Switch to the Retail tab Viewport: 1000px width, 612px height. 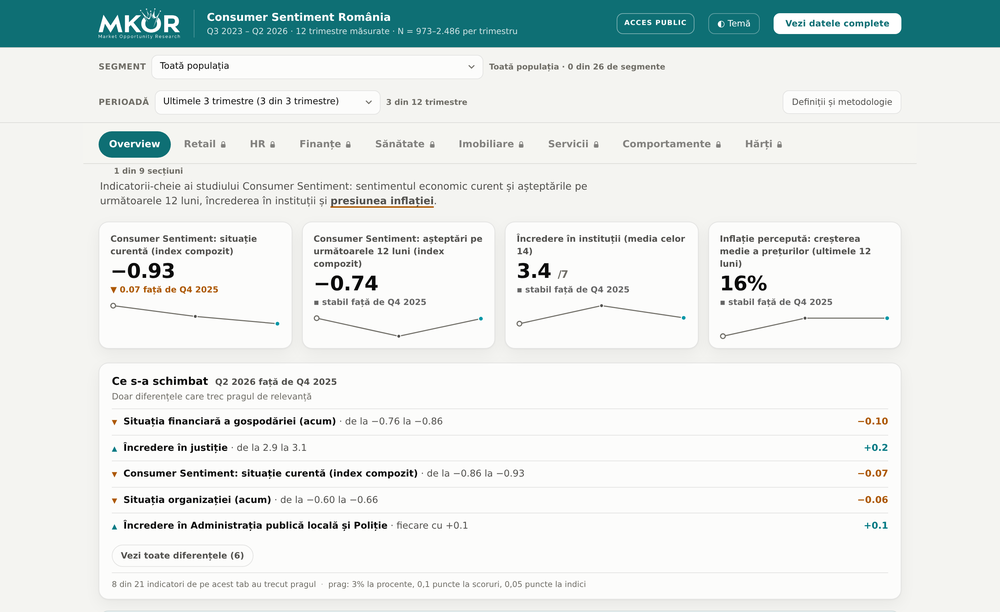(205, 144)
